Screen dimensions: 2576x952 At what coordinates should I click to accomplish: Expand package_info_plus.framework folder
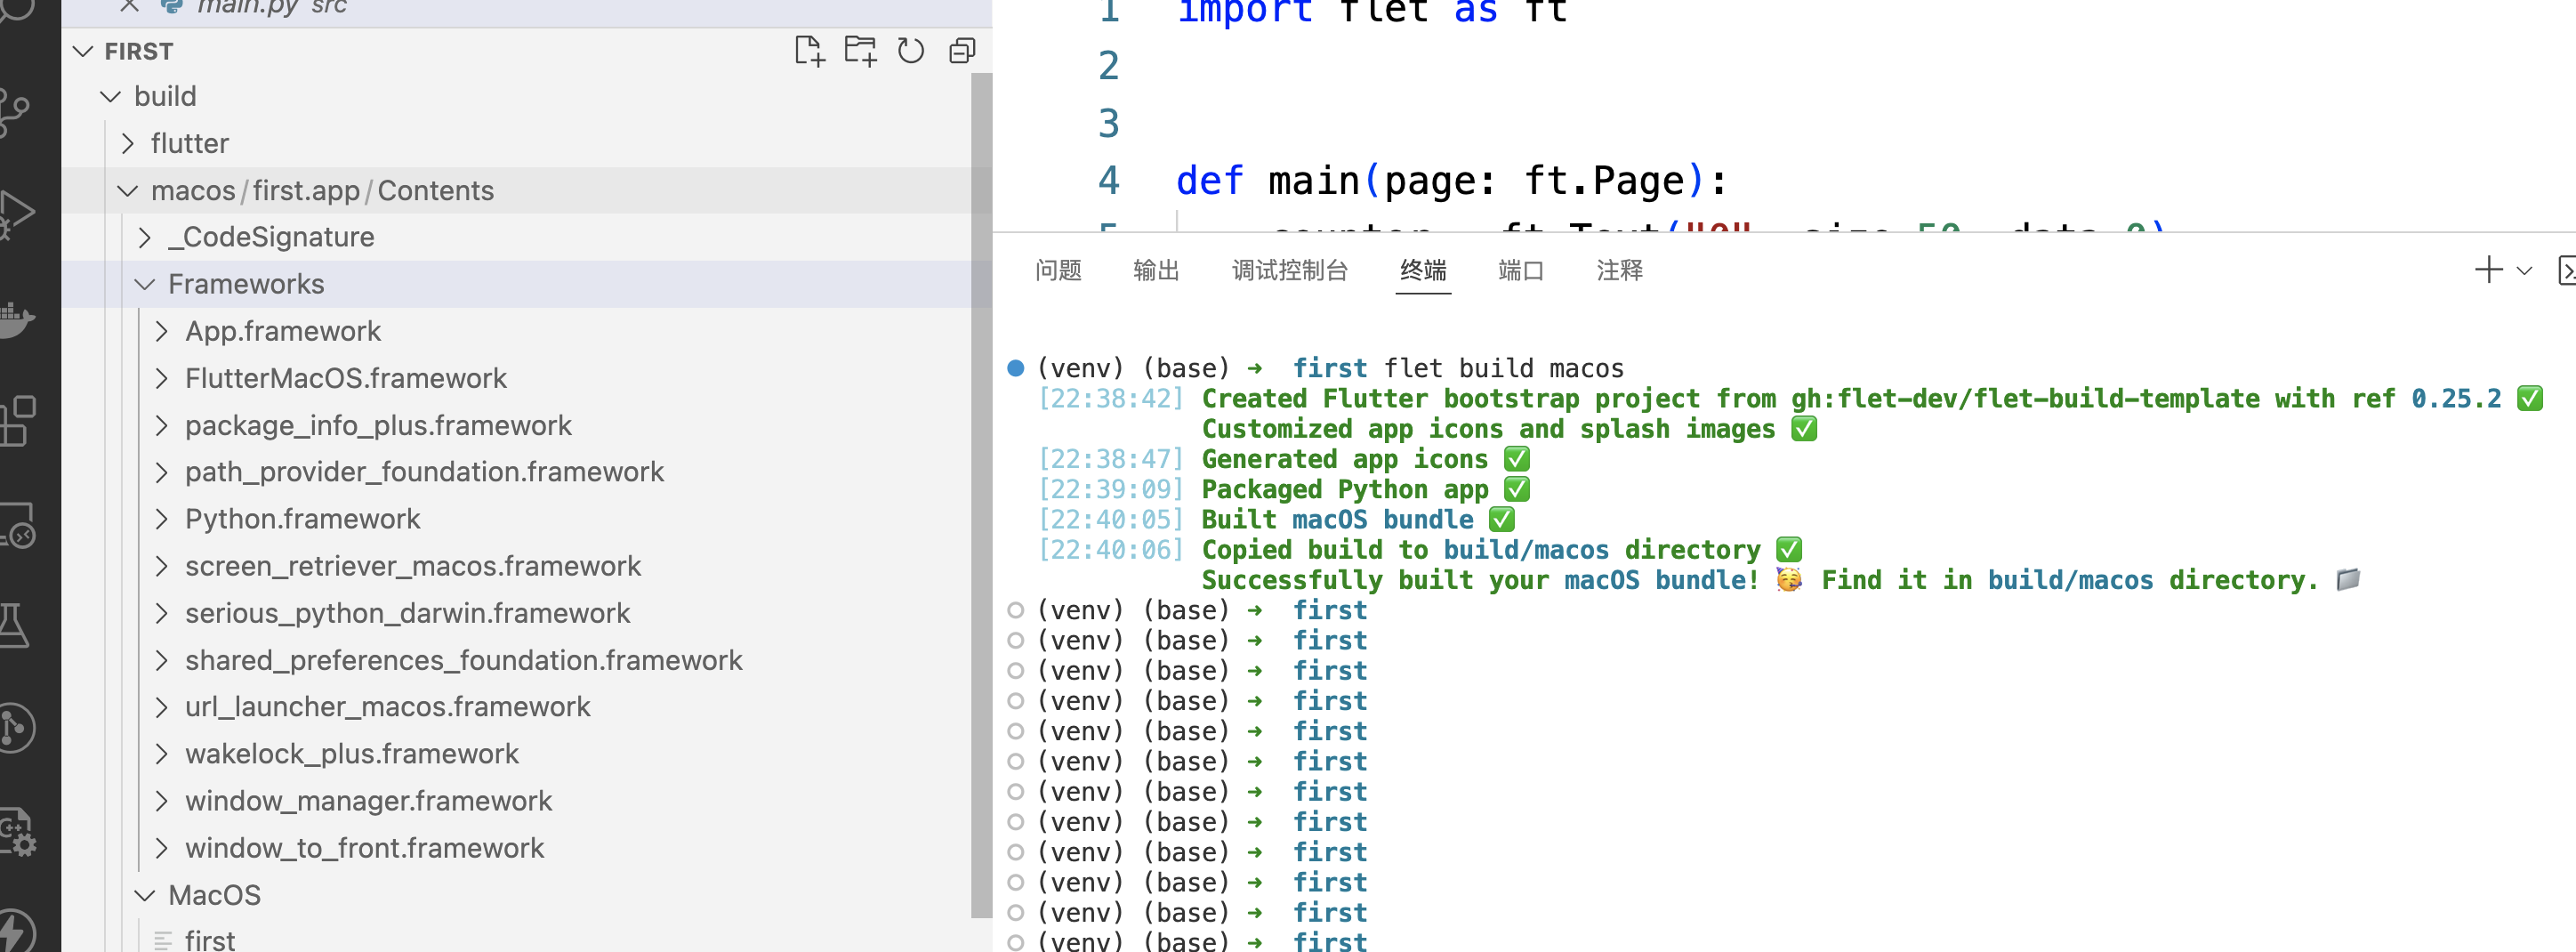coord(162,425)
